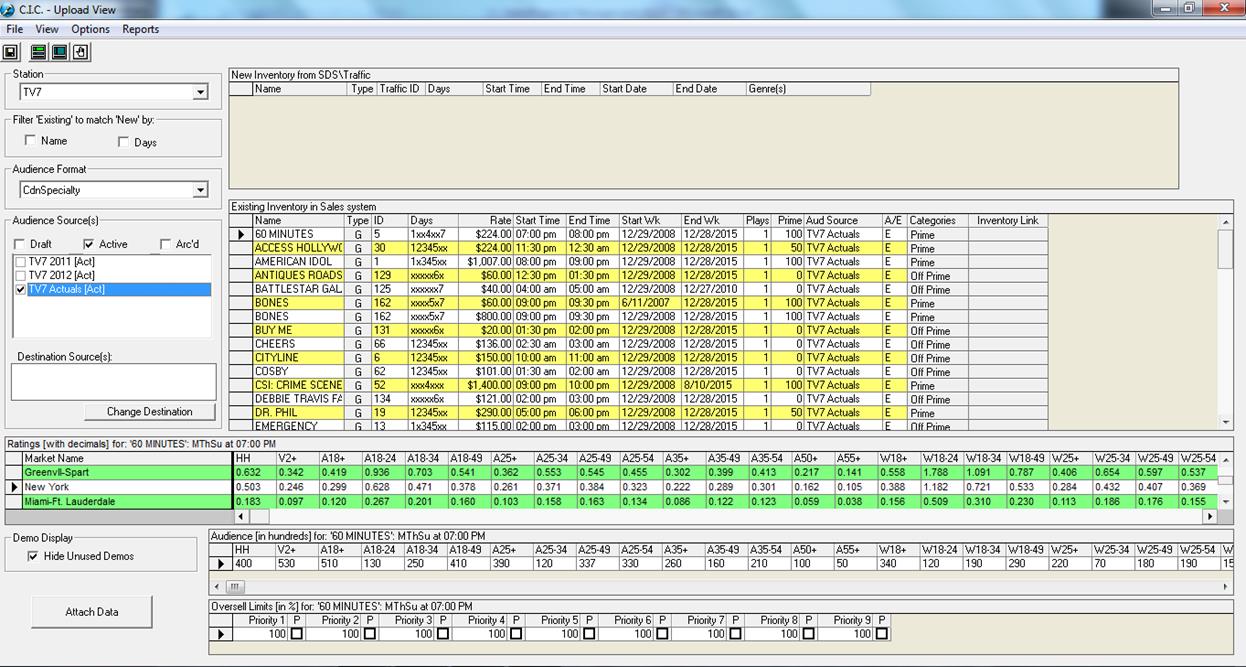Viewport: 1246px width, 667px height.
Task: Click the existing inventory vertical scrollbar thumb
Action: click(x=1225, y=248)
